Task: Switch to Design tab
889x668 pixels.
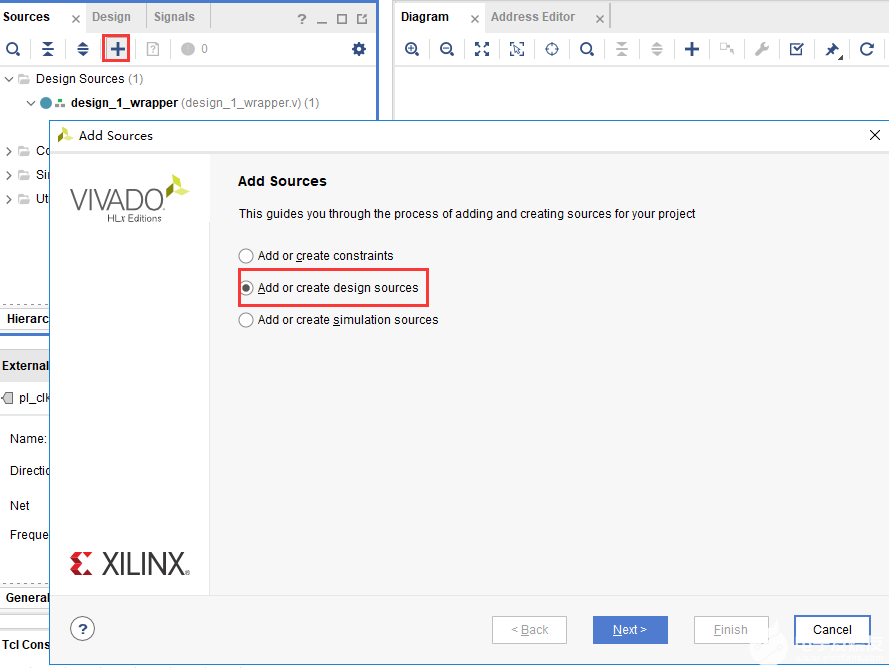Action: [111, 17]
